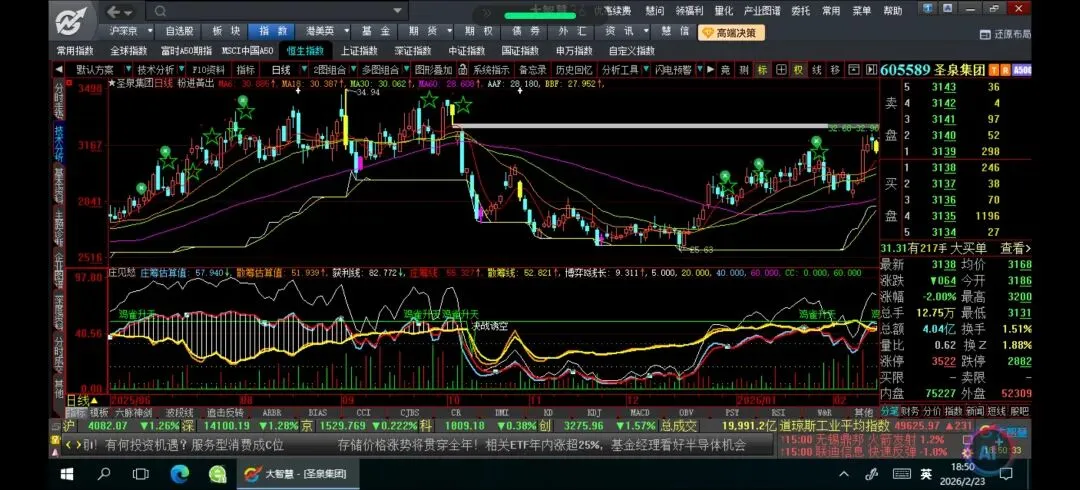The height and width of the screenshot is (490, 1080).
Task: Open the 菜单 menu
Action: pos(862,10)
